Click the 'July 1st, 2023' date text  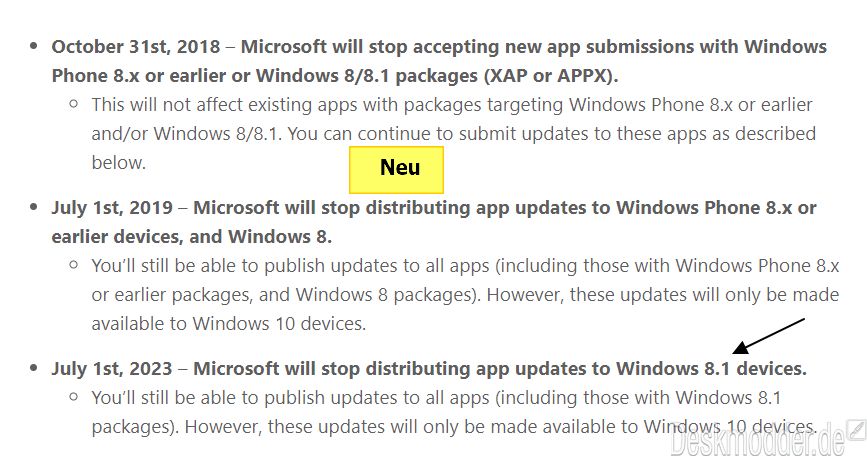point(112,369)
